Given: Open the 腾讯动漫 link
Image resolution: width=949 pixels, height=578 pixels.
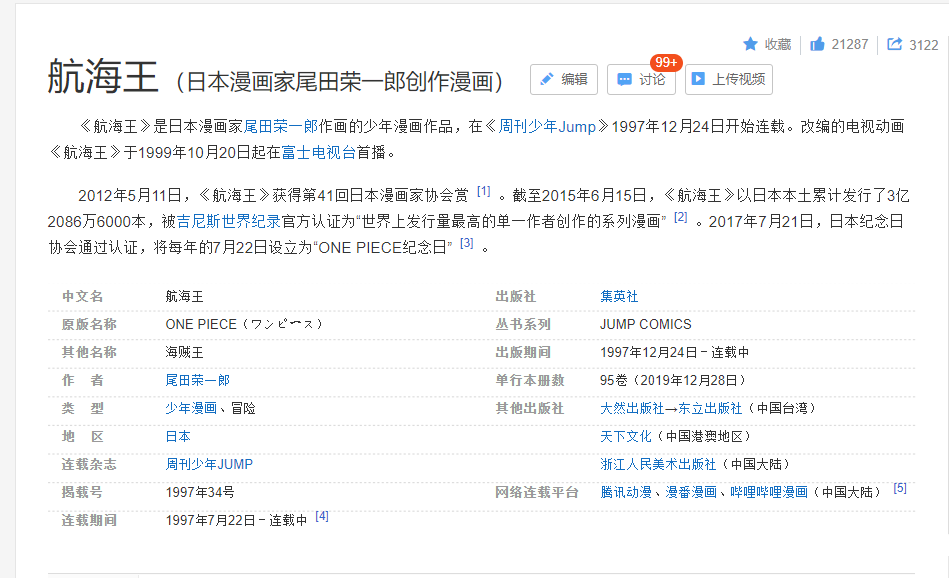Looking at the screenshot, I should pos(626,492).
